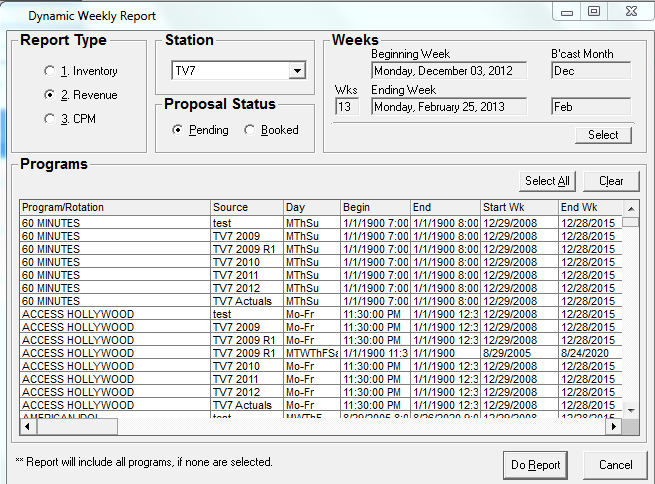The width and height of the screenshot is (655, 484).
Task: Set proposal status to Booked
Action: pos(250,130)
